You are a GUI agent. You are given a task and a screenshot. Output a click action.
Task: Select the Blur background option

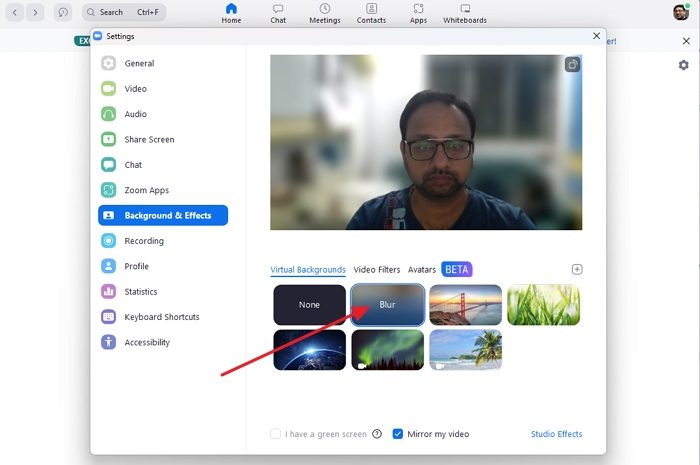point(388,305)
